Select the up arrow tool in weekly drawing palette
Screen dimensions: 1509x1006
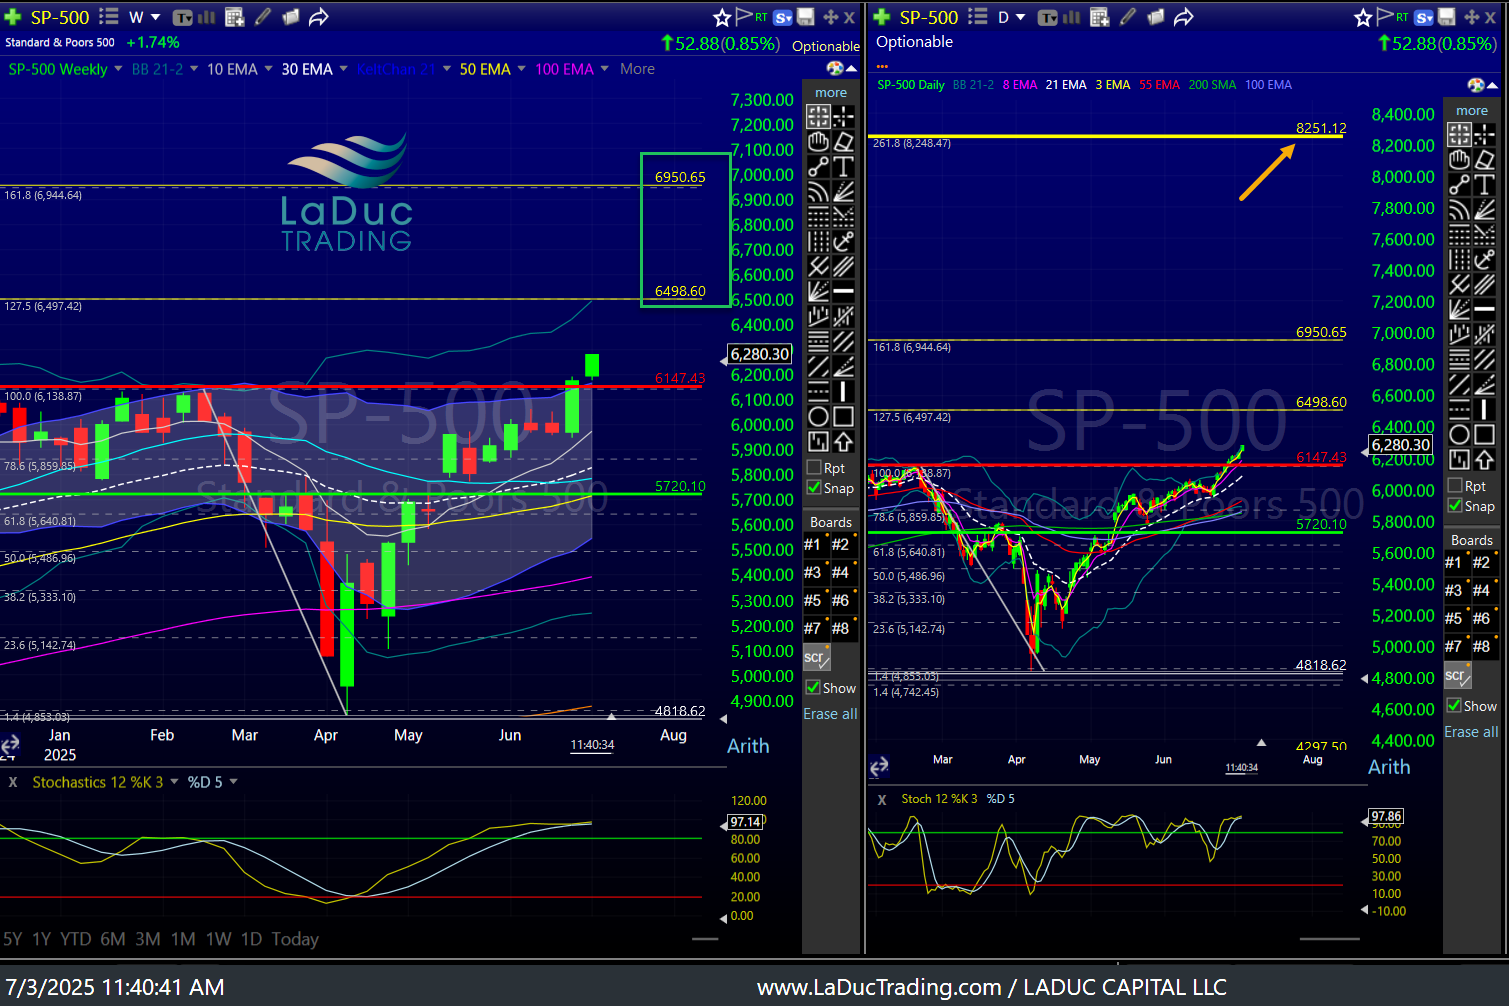click(x=843, y=441)
